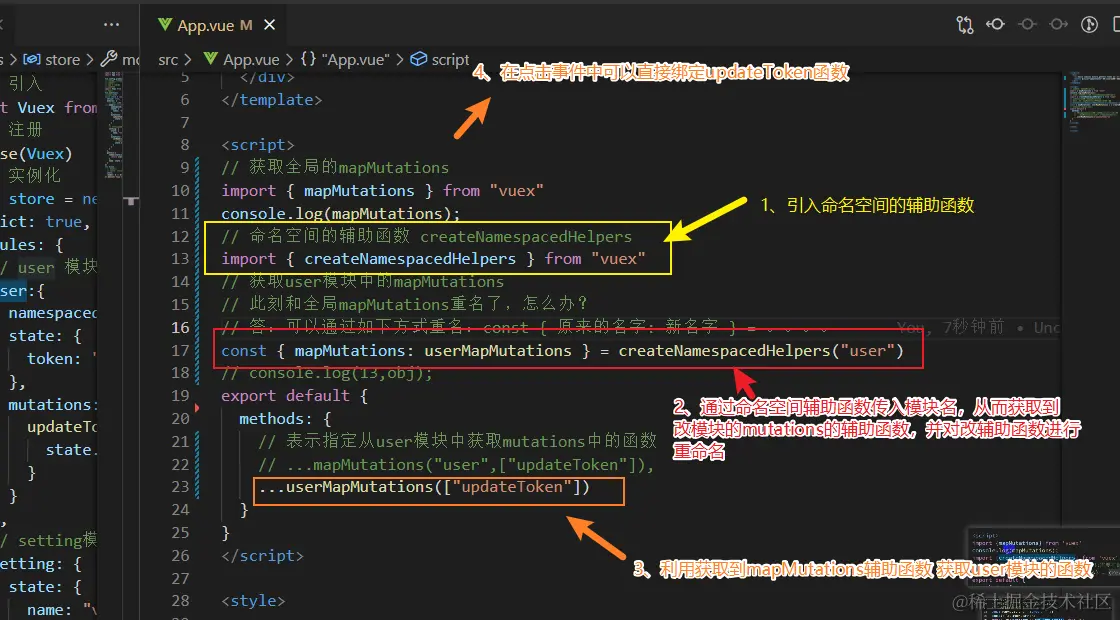This screenshot has width=1120, height=620.
Task: Click the middle commit circle icon
Action: [x=1027, y=25]
